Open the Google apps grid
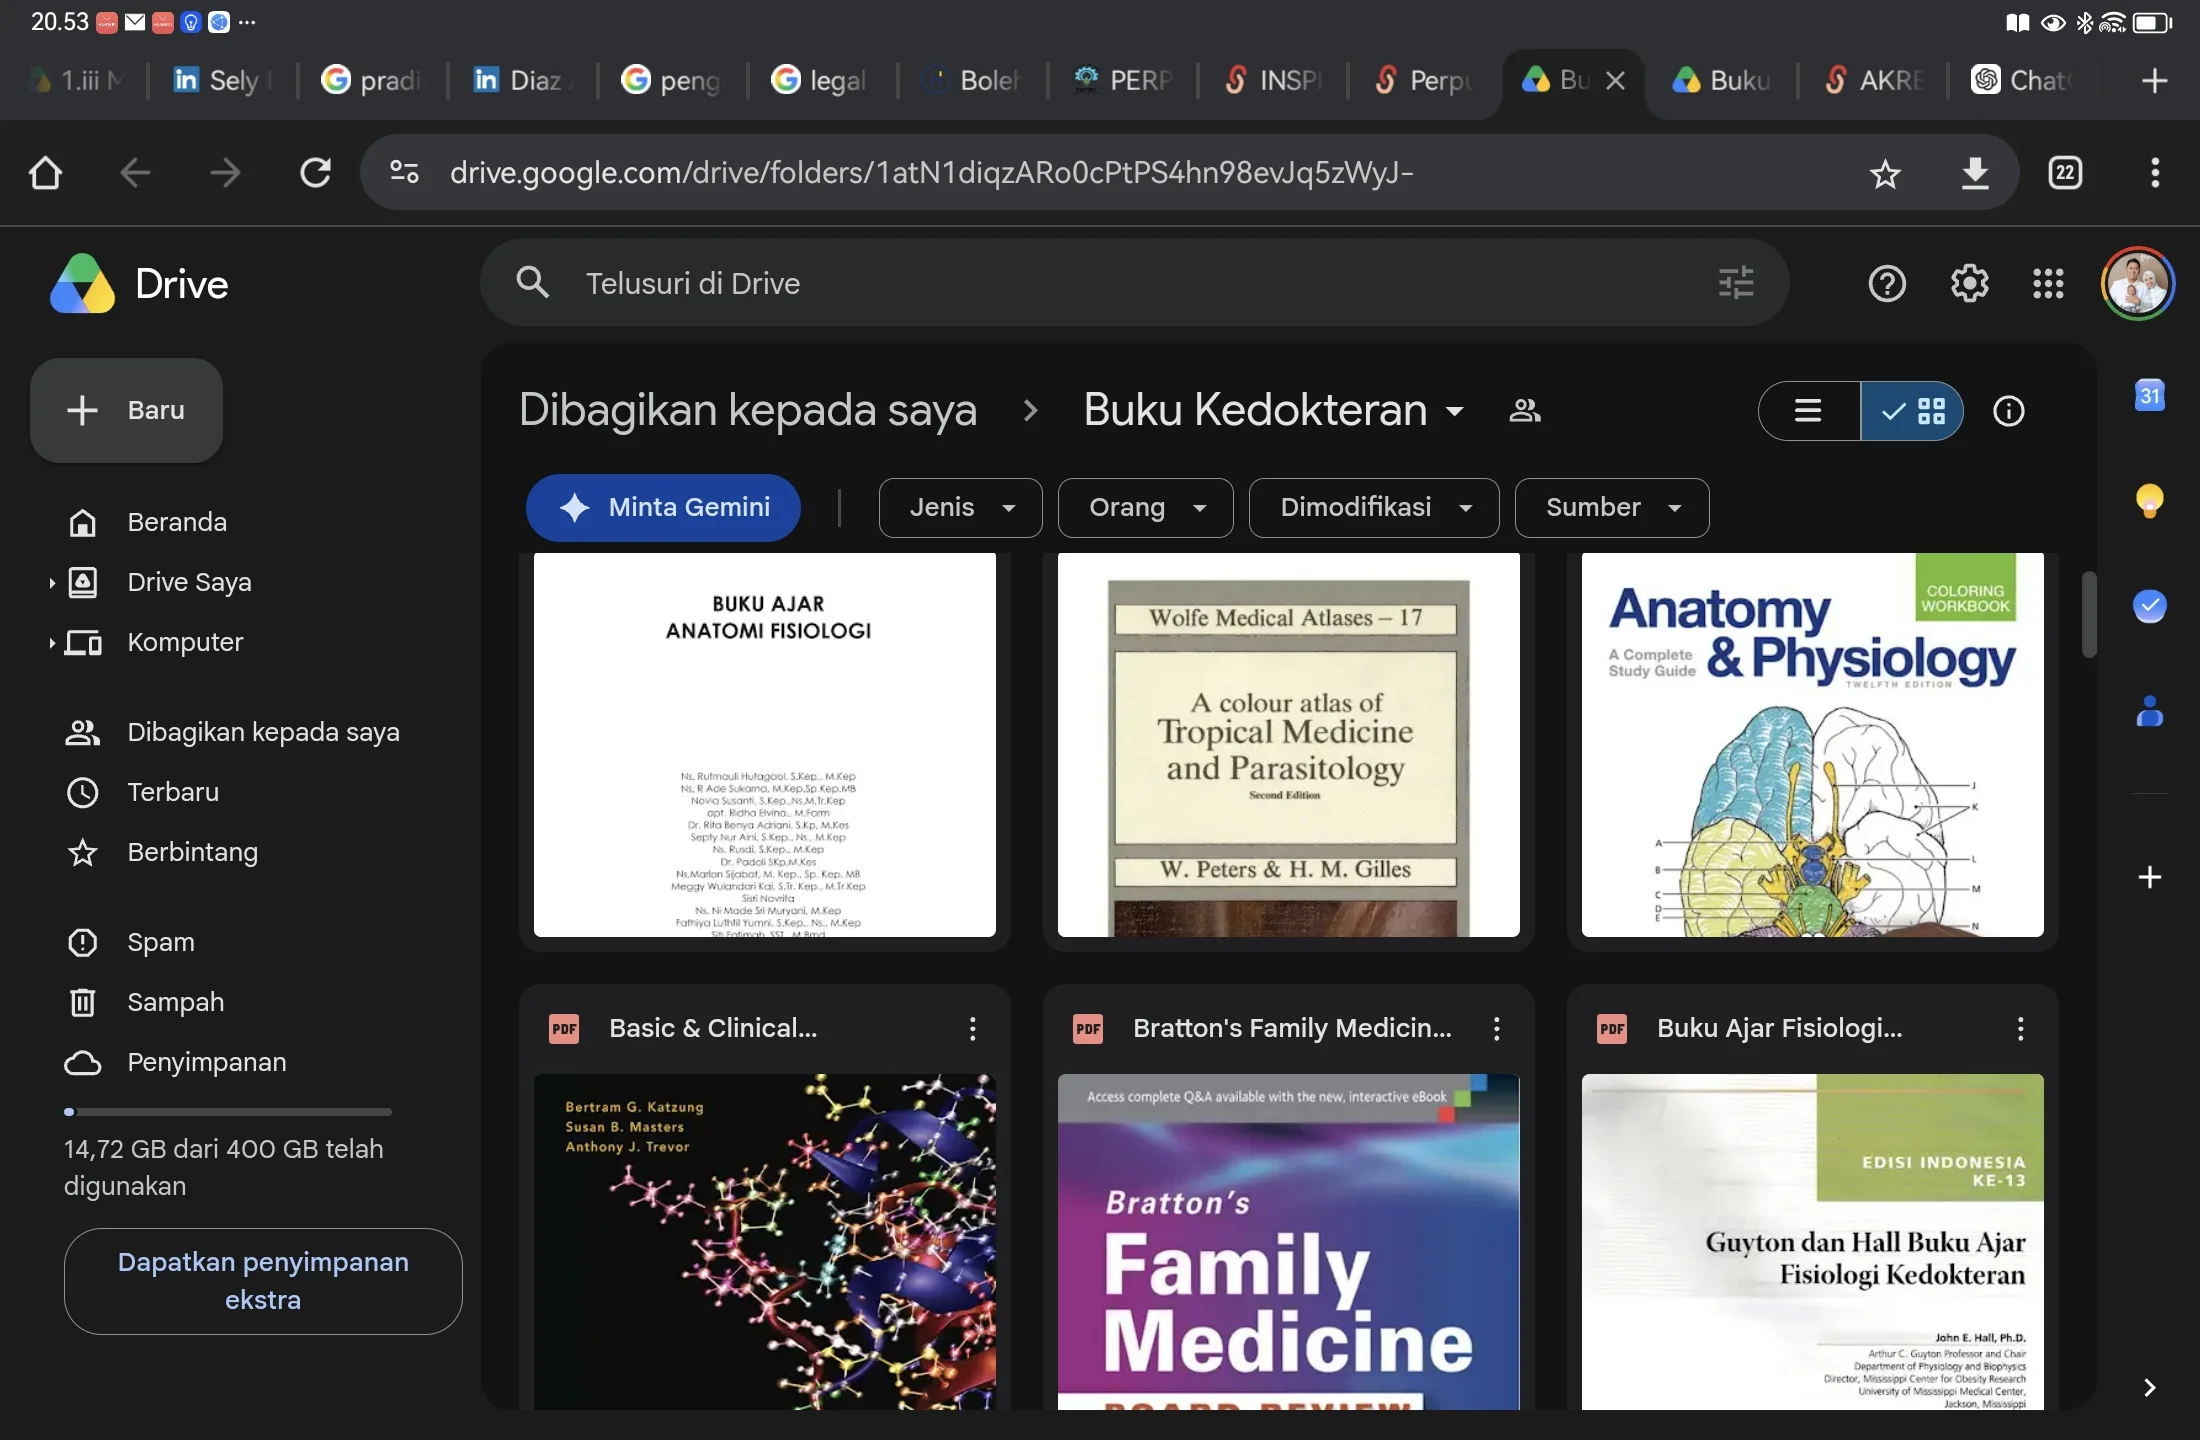 tap(2048, 284)
